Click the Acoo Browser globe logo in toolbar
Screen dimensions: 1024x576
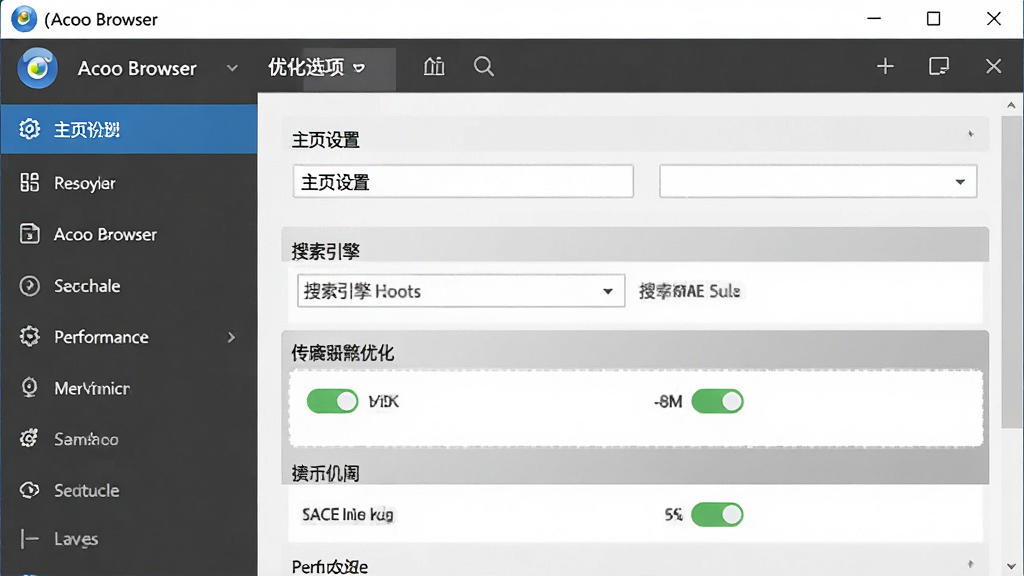click(x=37, y=68)
